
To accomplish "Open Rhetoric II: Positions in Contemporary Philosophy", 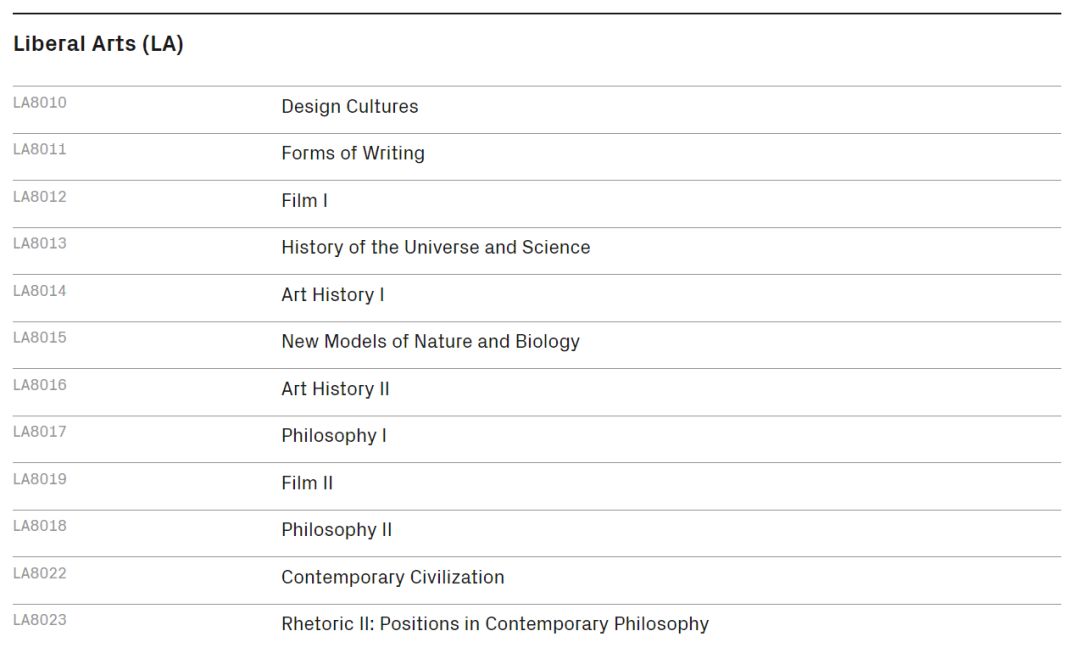I will 495,624.
